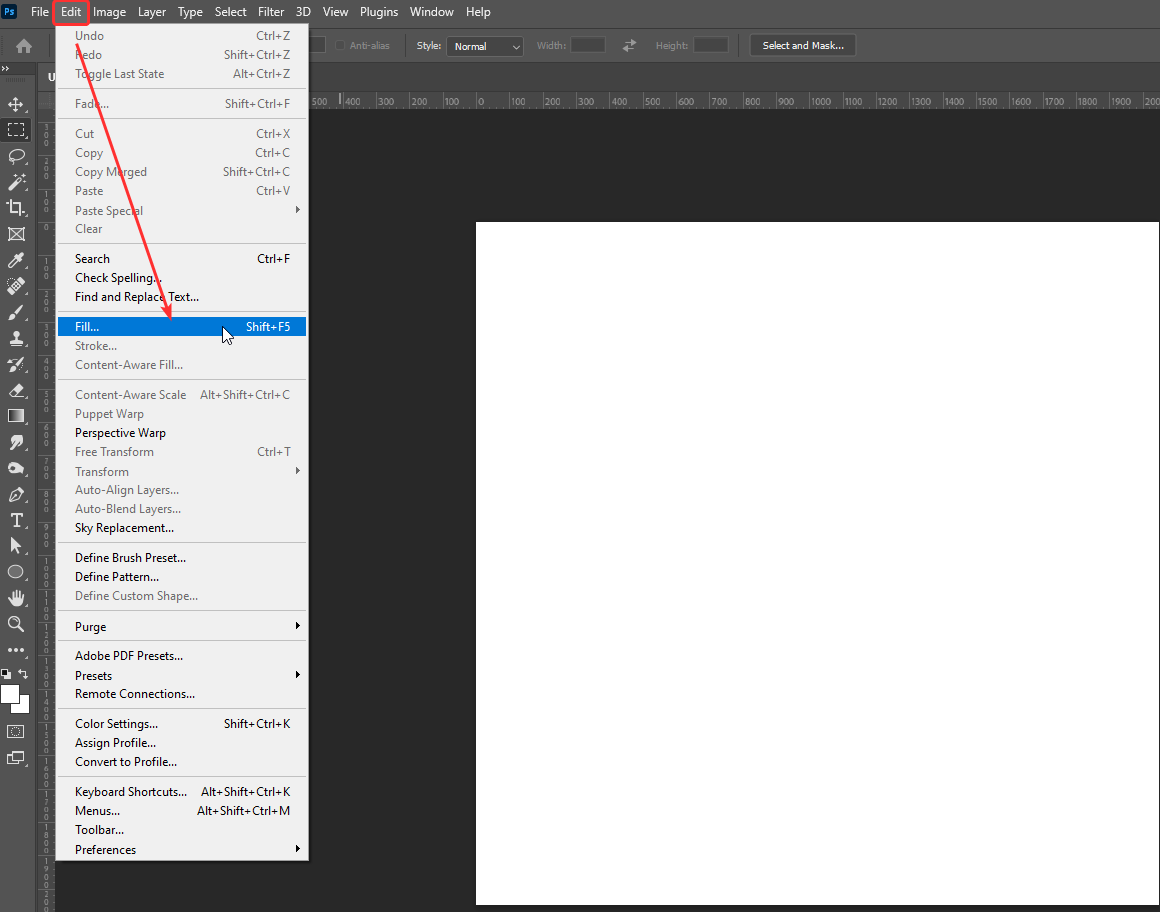The width and height of the screenshot is (1160, 912).
Task: Select the Magic Wand tool
Action: pos(16,182)
